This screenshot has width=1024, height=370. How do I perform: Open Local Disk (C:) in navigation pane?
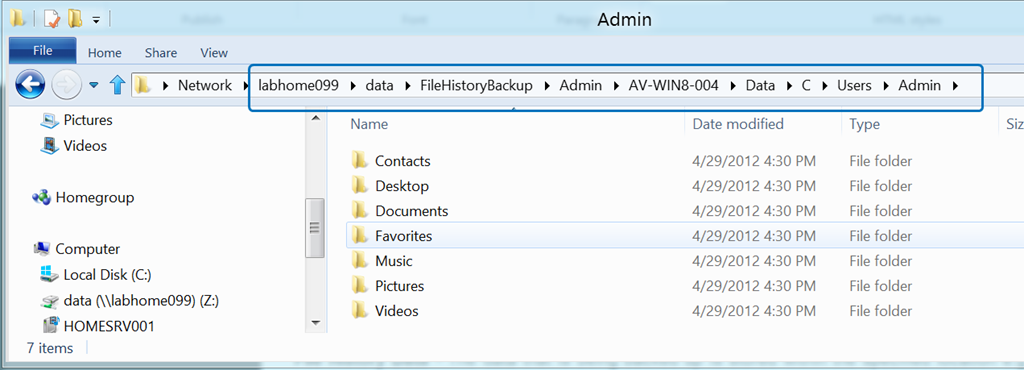pos(108,275)
